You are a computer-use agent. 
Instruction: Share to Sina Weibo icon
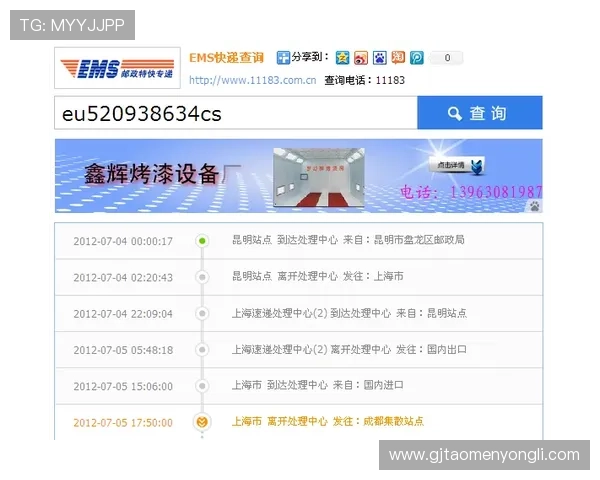click(x=361, y=58)
